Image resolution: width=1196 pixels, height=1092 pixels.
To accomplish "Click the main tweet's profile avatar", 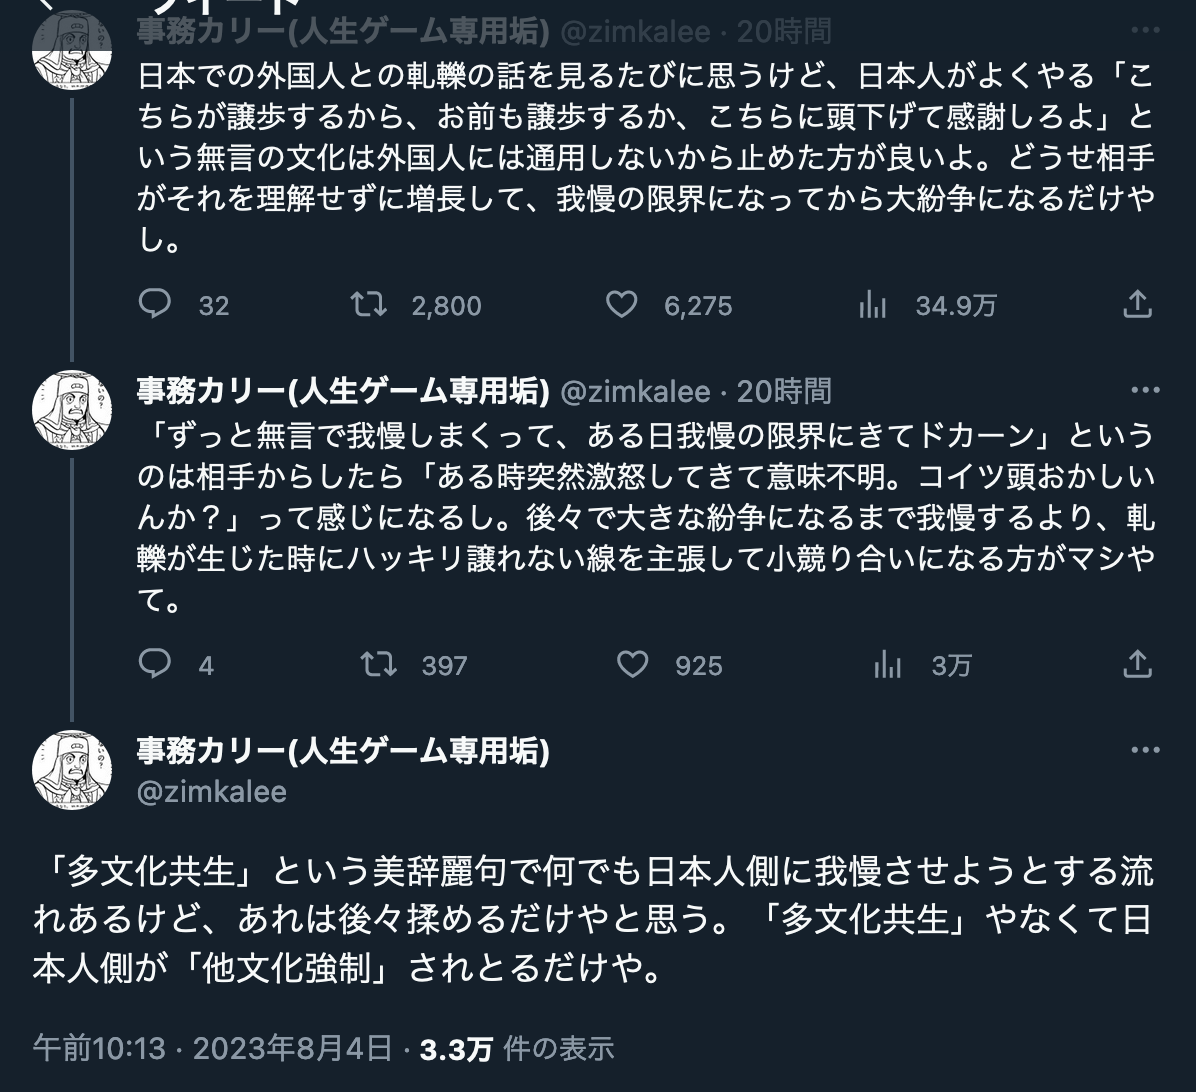I will pos(72,769).
